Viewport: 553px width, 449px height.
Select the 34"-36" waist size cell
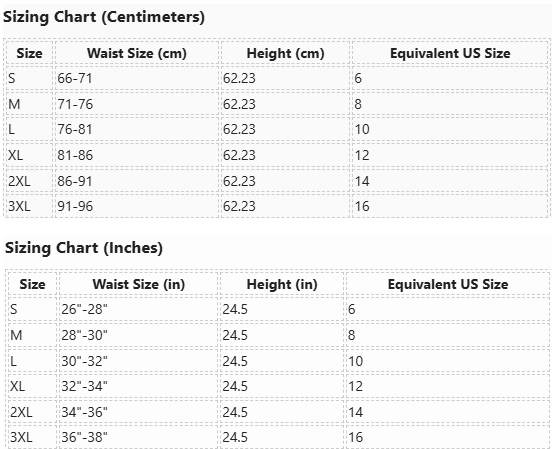(x=139, y=412)
